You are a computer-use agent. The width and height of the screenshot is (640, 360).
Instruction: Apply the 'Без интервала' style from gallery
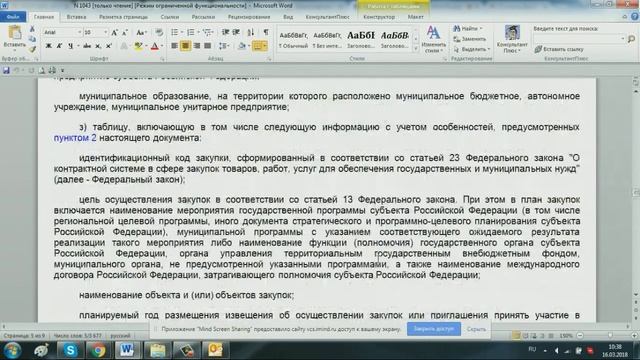pos(327,40)
